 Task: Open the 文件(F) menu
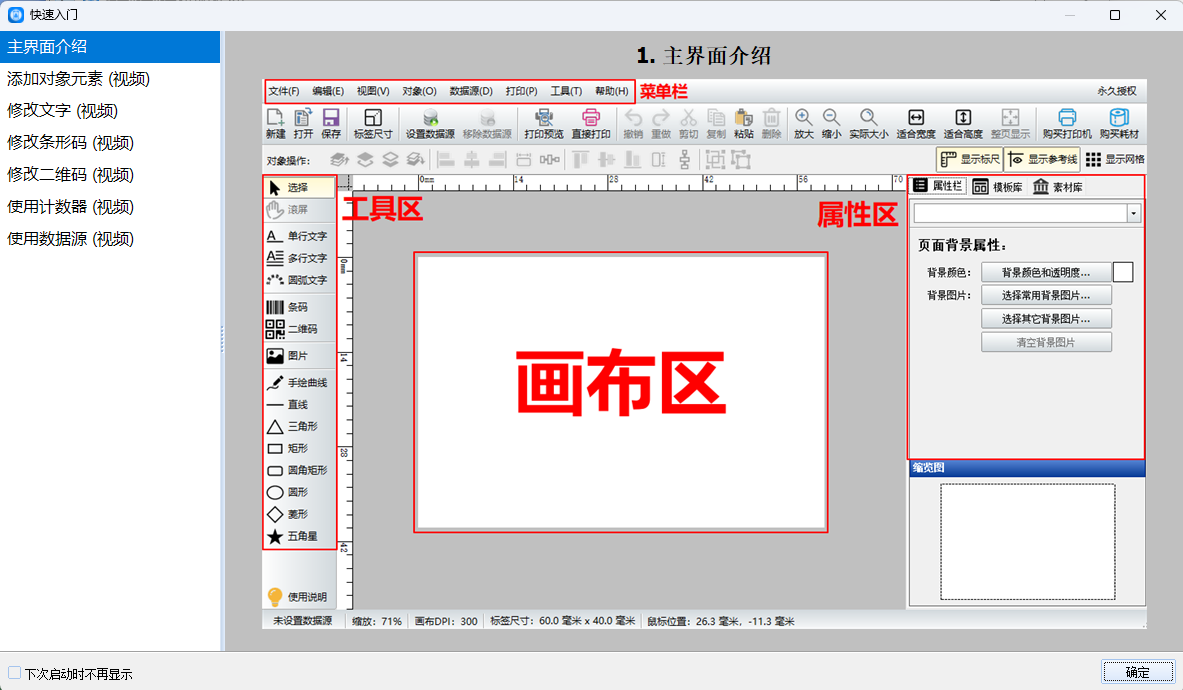[284, 91]
